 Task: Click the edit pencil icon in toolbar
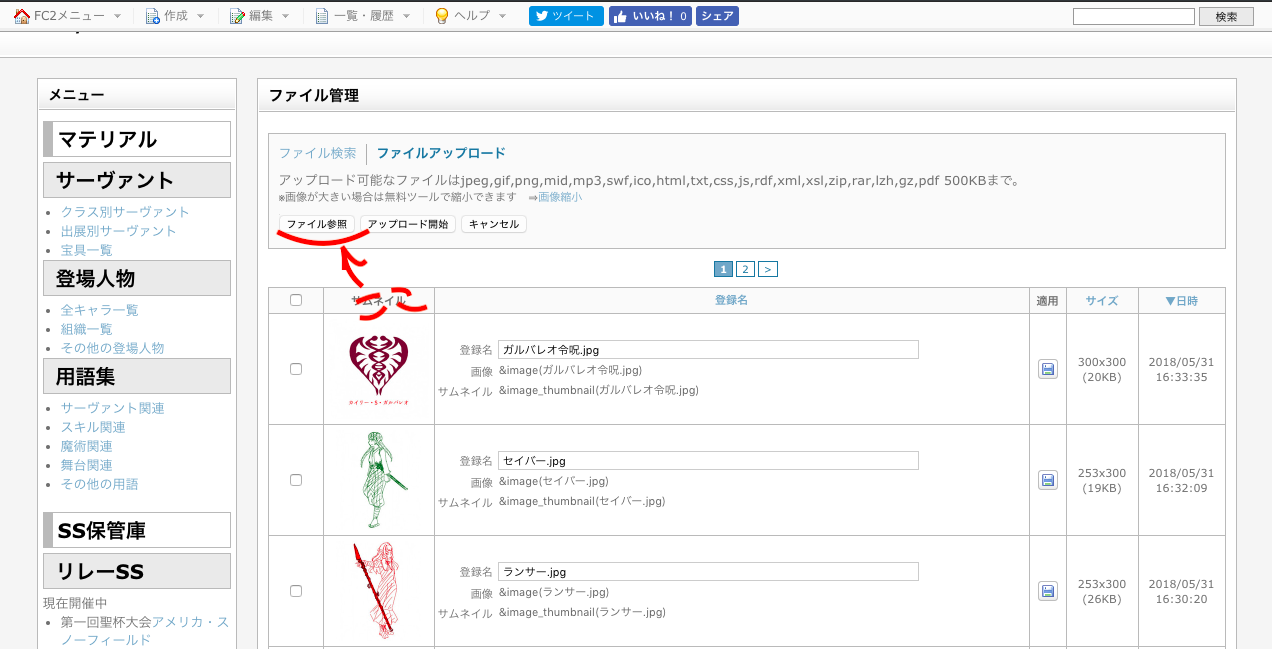click(237, 16)
